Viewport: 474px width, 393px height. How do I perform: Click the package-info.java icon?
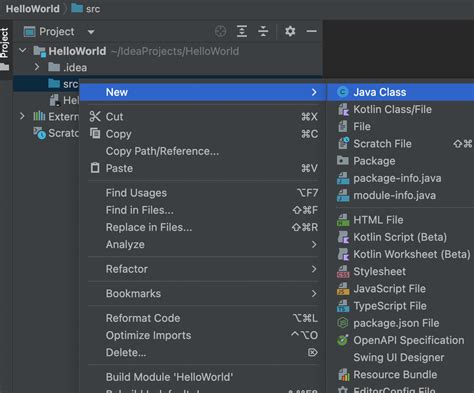(343, 178)
